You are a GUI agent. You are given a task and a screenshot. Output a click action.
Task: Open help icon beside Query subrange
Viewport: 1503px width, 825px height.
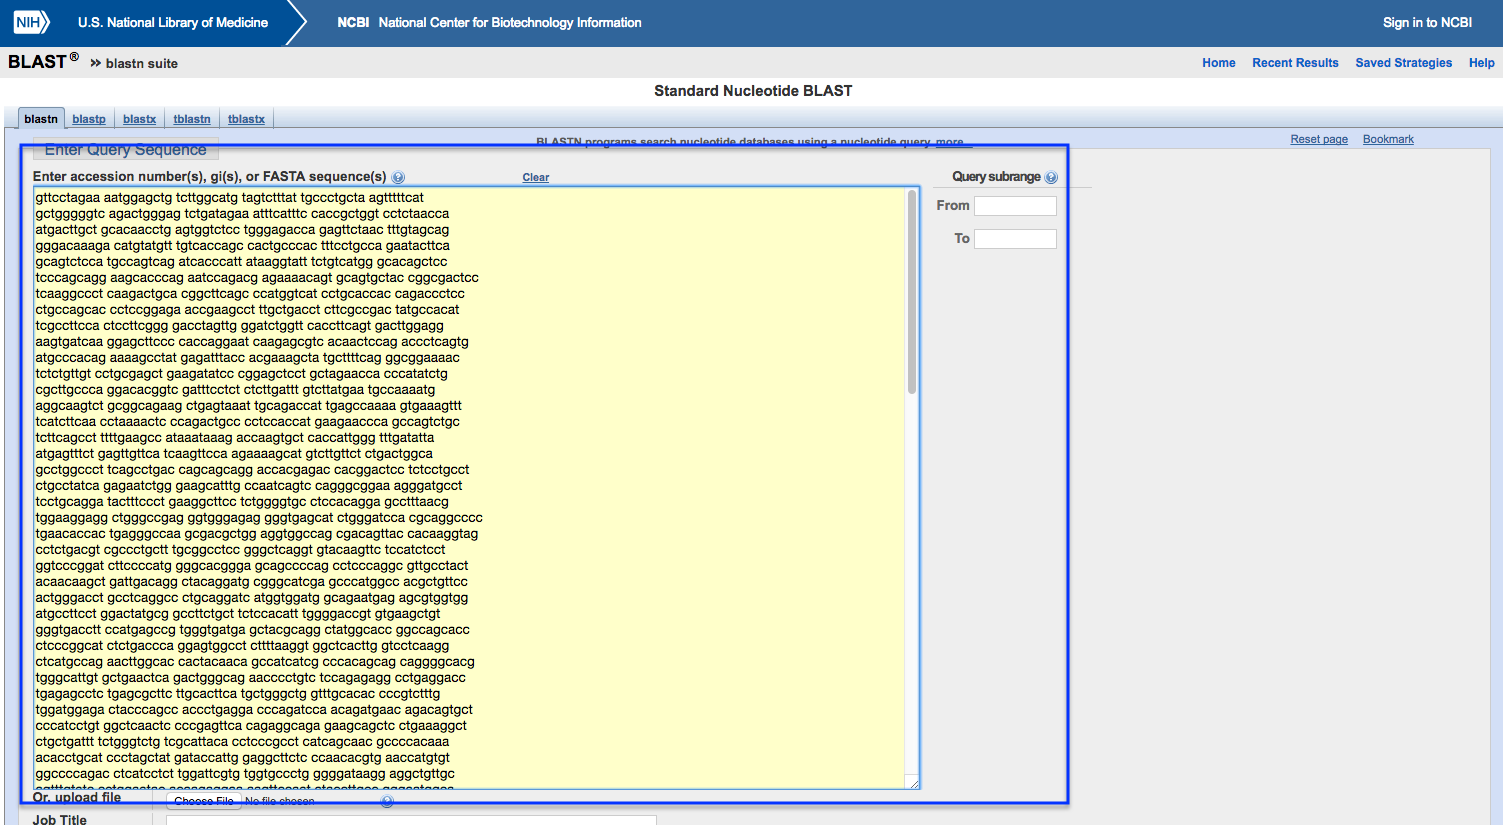1051,177
